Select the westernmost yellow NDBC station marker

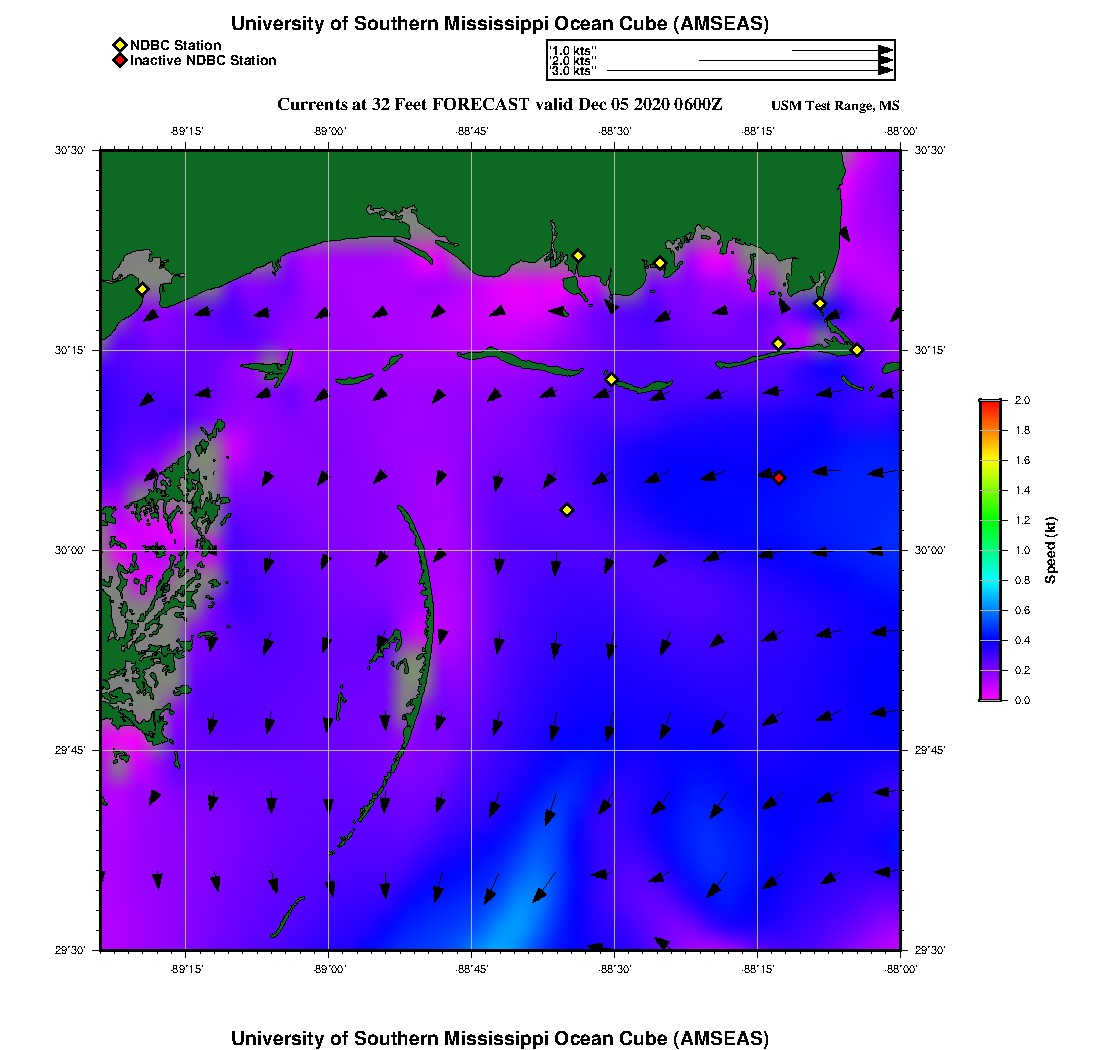[x=142, y=289]
